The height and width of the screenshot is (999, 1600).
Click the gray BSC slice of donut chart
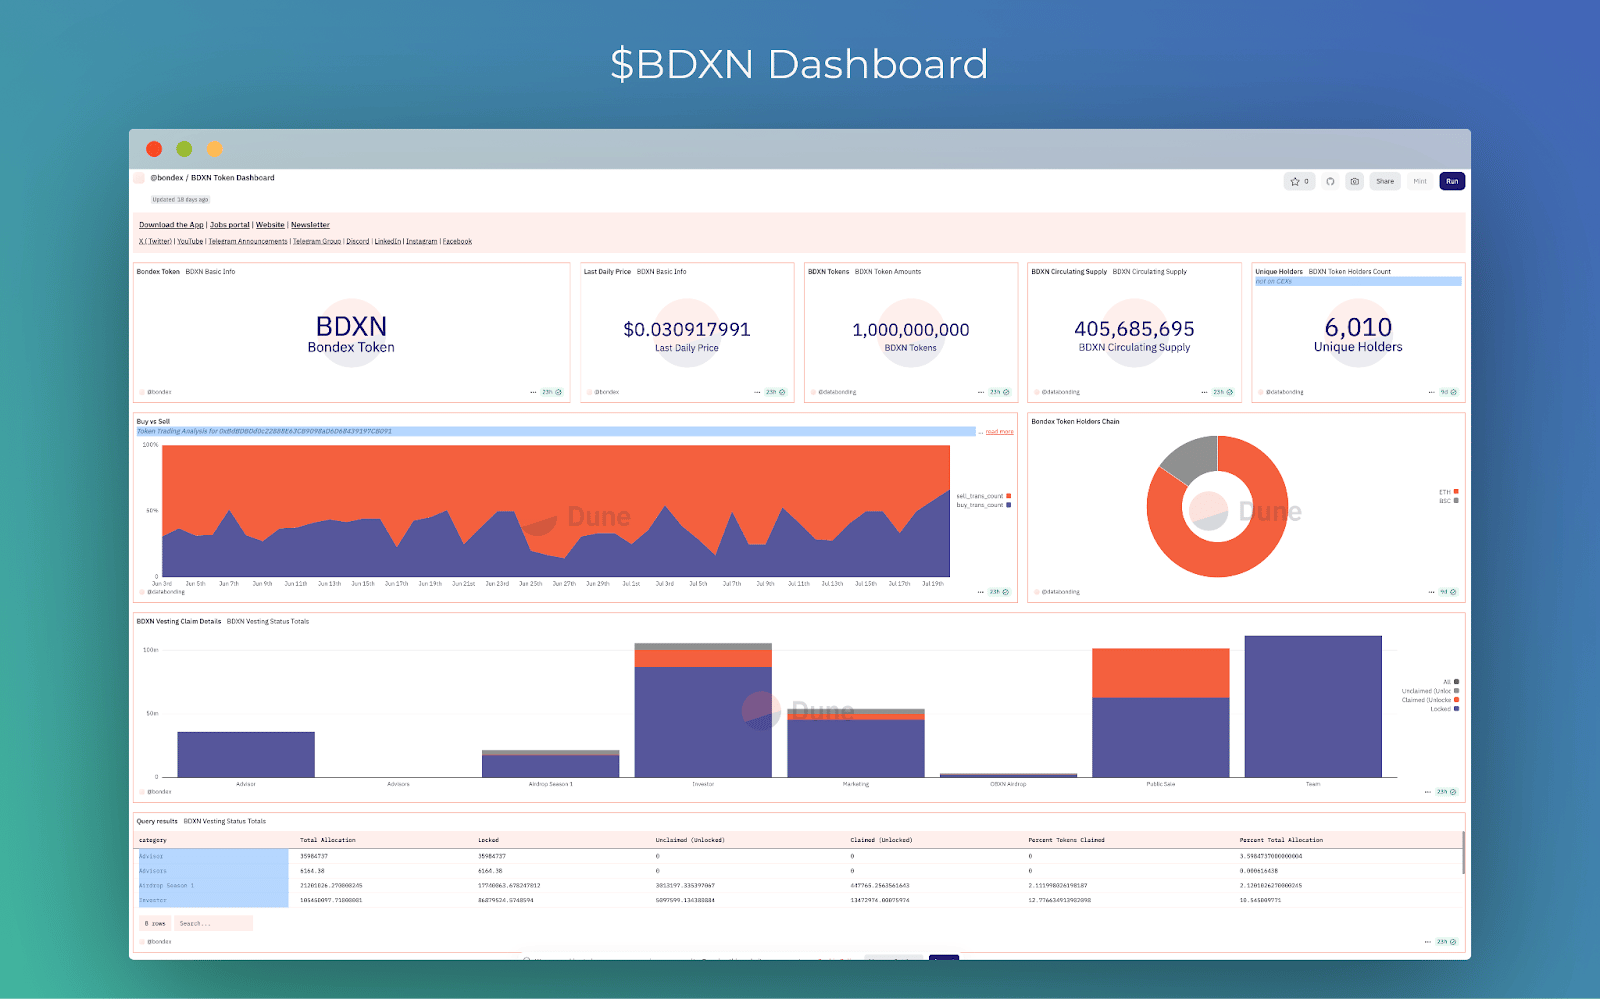tap(1192, 457)
